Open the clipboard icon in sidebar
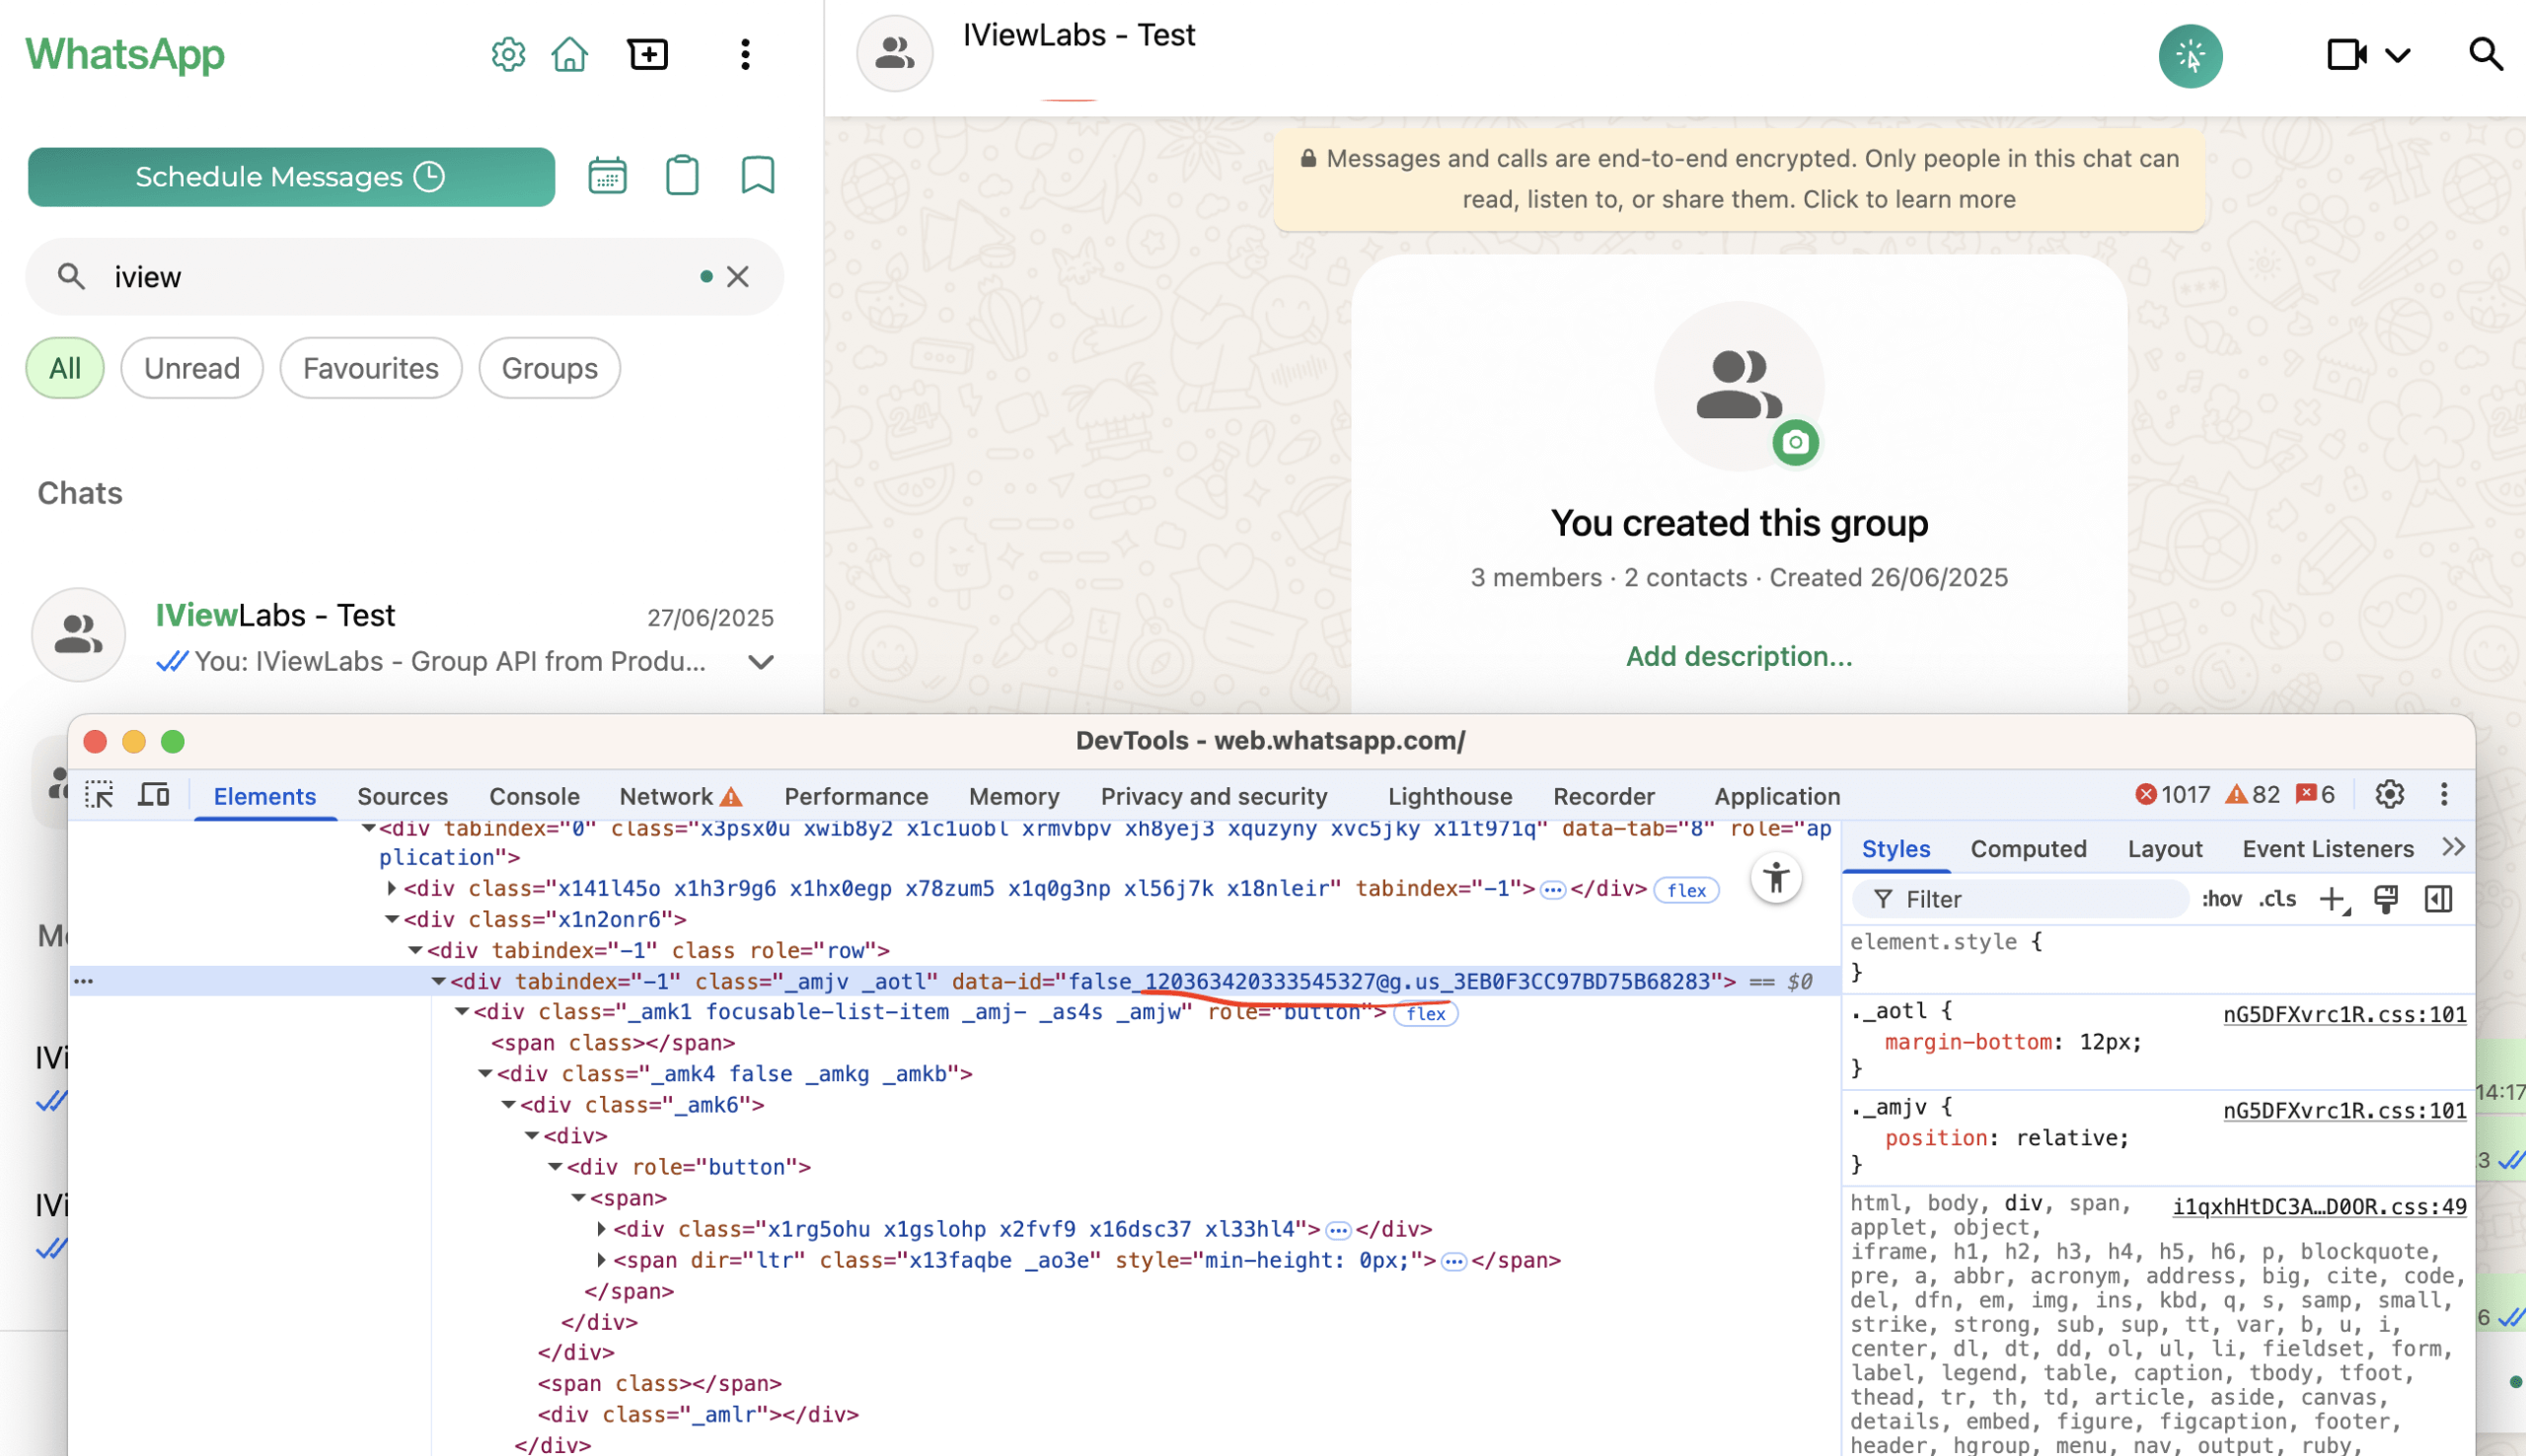 click(682, 176)
